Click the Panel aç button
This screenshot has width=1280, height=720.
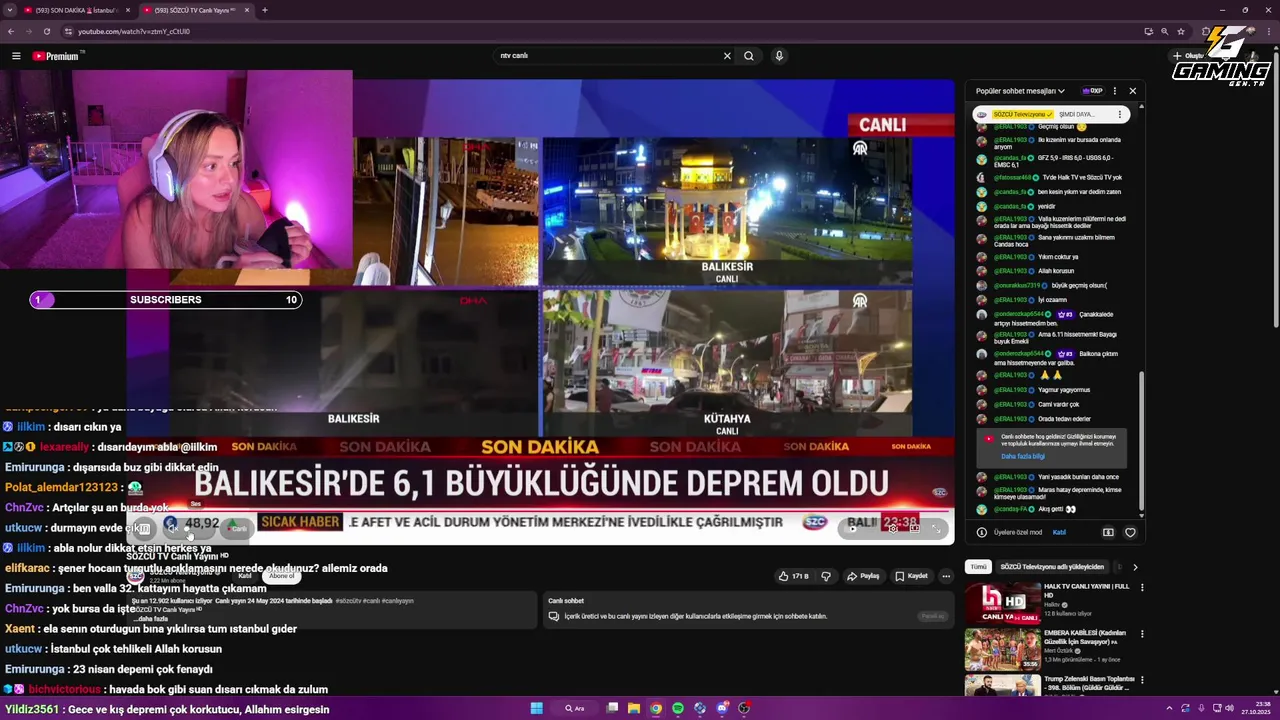coord(932,616)
